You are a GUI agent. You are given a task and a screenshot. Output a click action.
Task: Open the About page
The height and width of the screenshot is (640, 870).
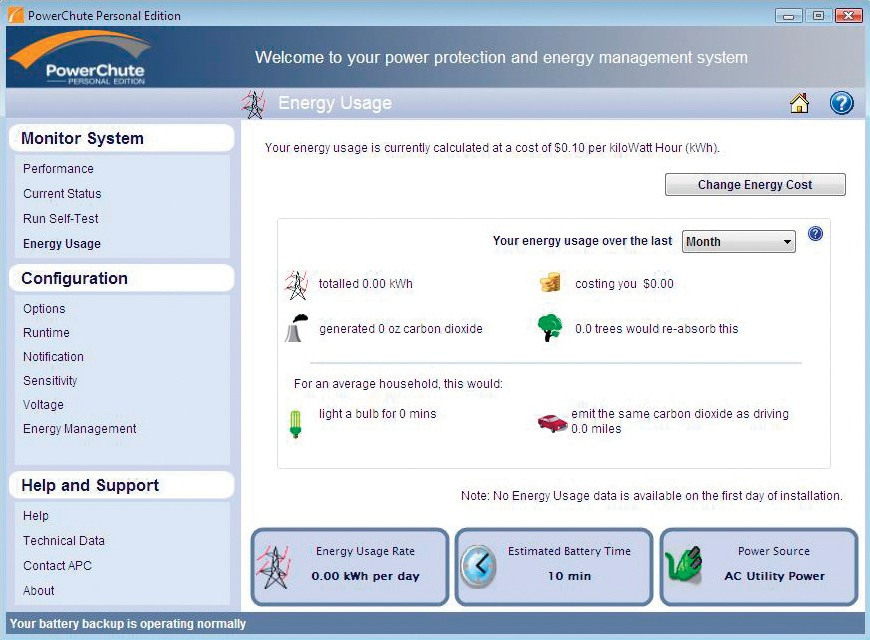[38, 591]
